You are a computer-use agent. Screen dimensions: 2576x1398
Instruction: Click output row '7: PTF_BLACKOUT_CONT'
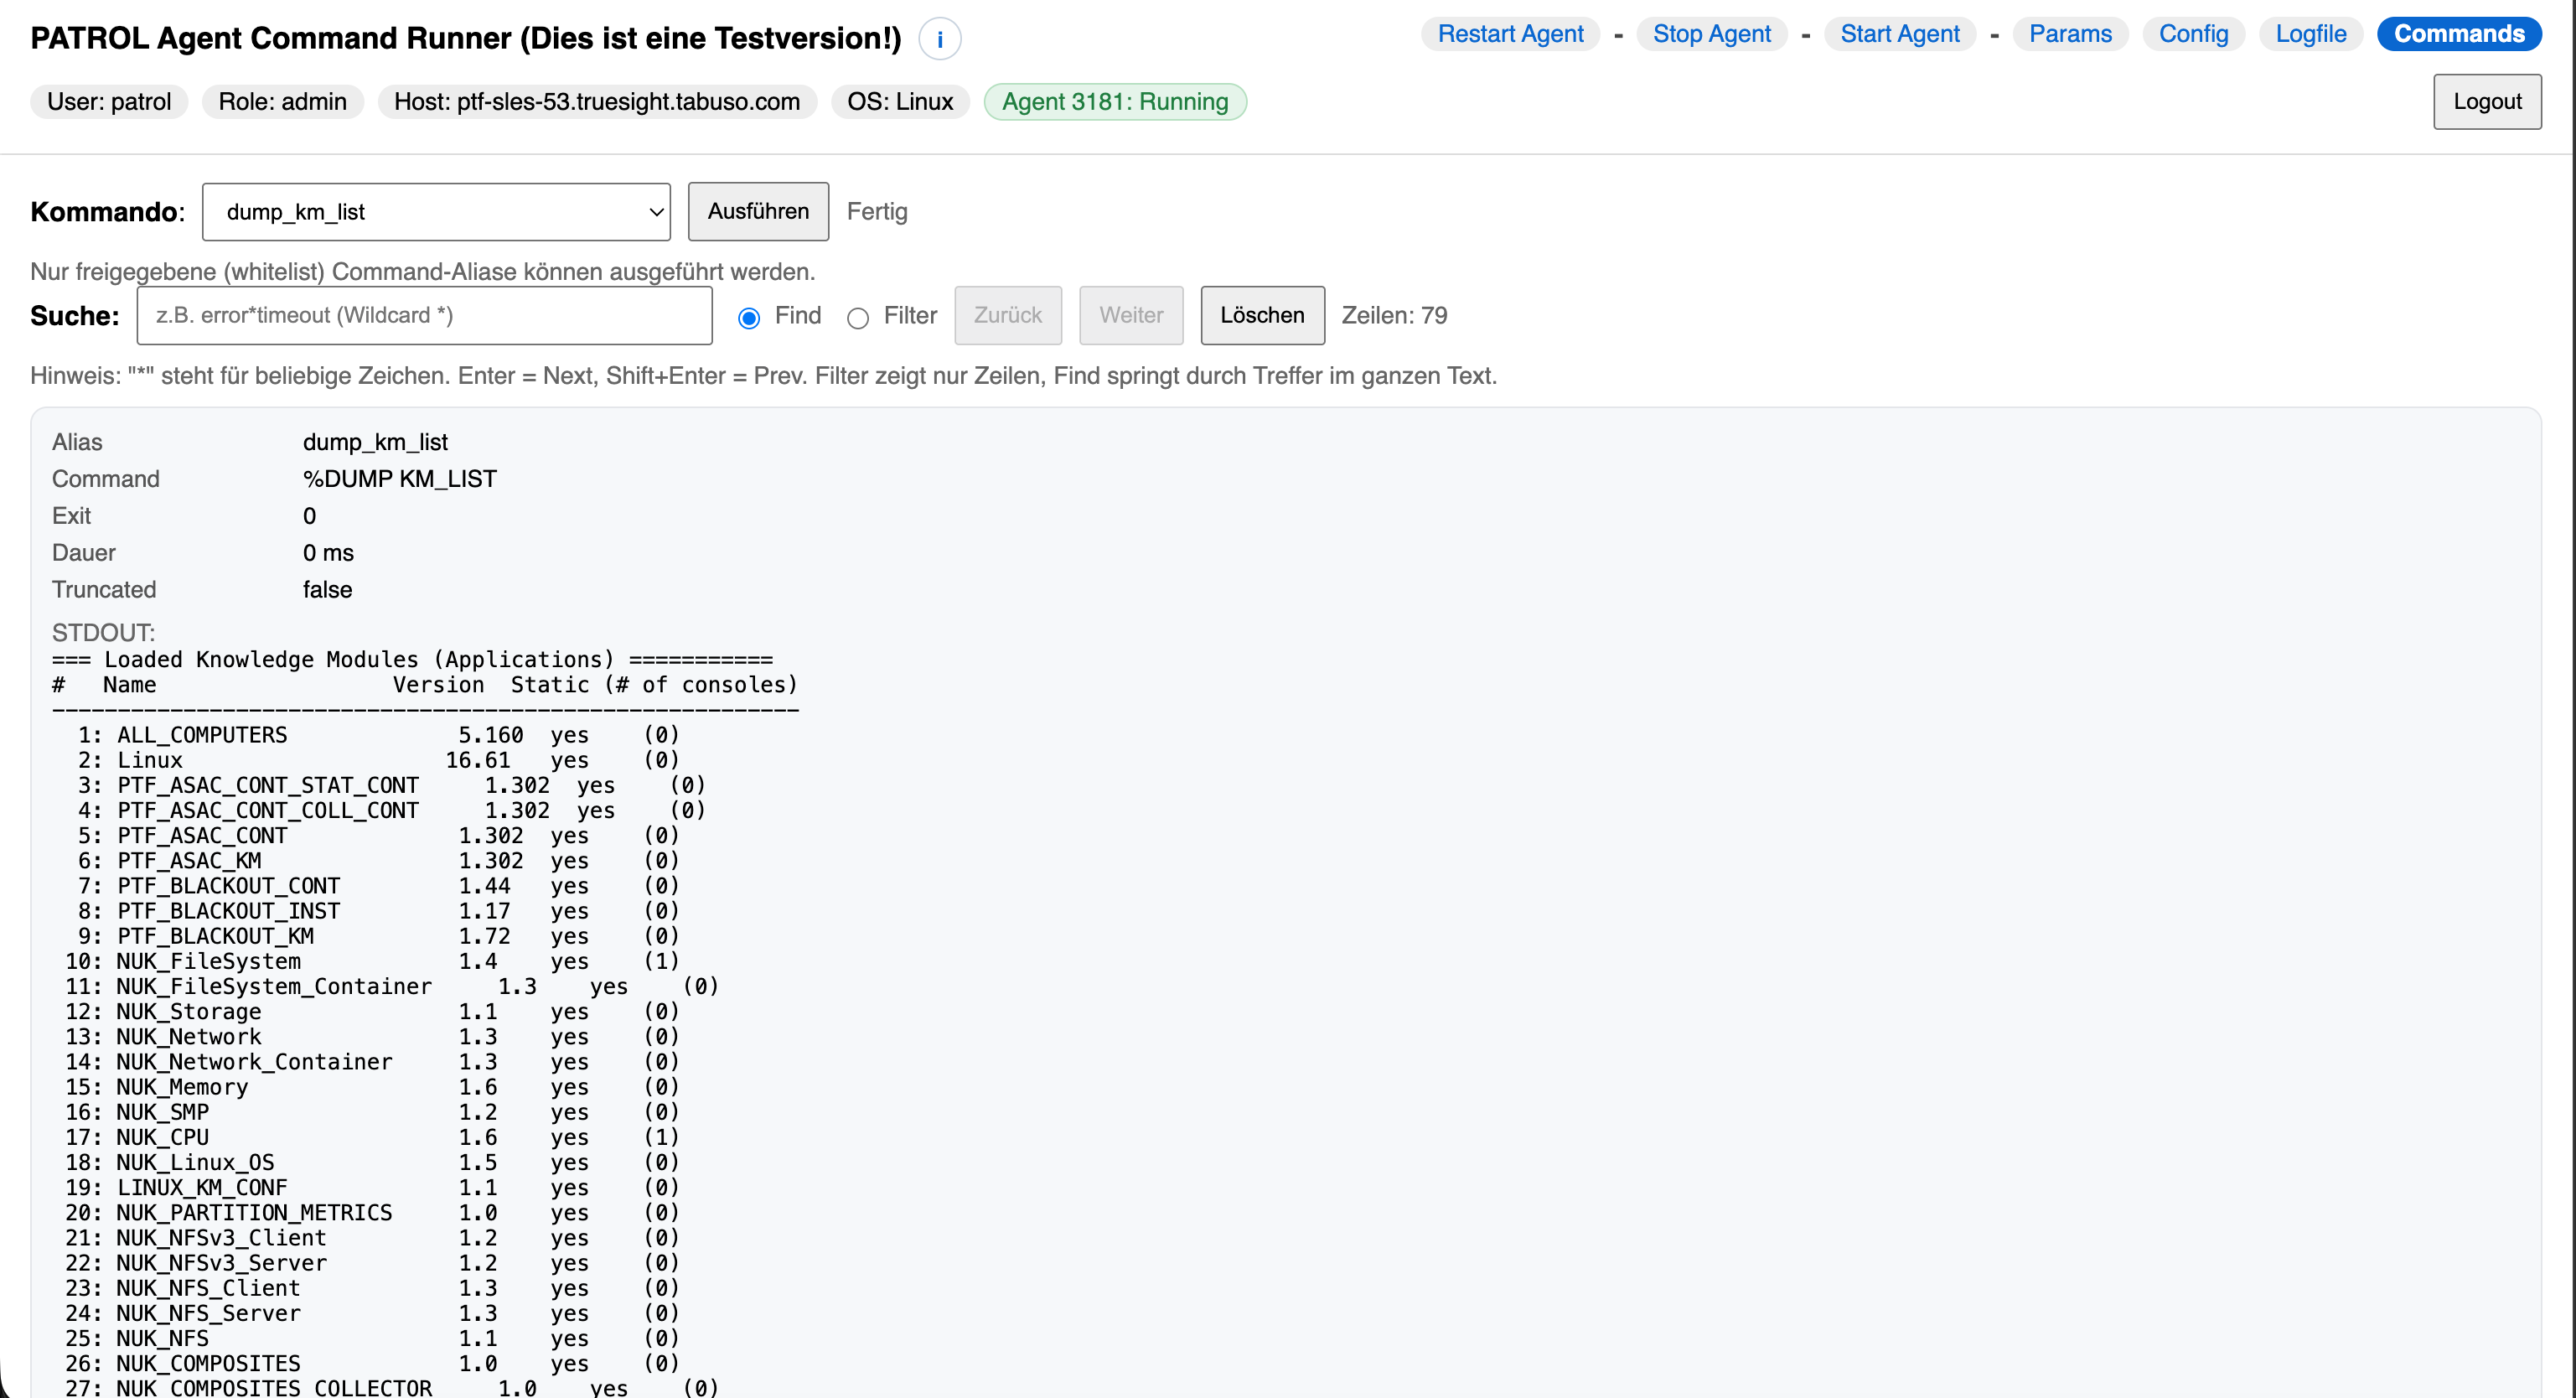[x=378, y=885]
